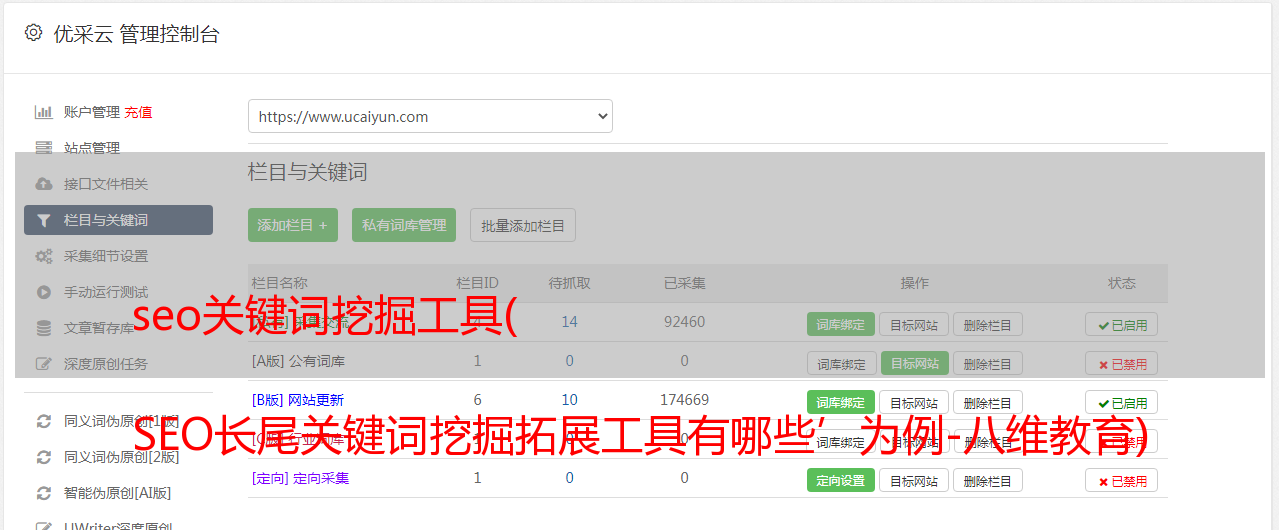The image size is (1279, 530).
Task: Toggle the 已启用 status in the 92460 row
Action: pos(1122,324)
